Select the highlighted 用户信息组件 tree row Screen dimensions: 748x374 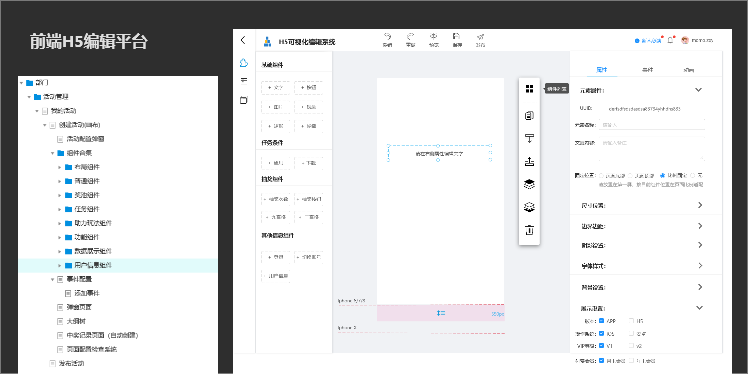(x=118, y=265)
